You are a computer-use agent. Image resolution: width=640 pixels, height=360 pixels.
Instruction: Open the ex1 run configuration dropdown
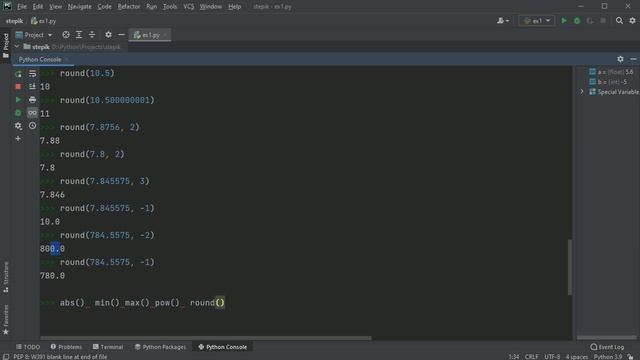(x=537, y=20)
